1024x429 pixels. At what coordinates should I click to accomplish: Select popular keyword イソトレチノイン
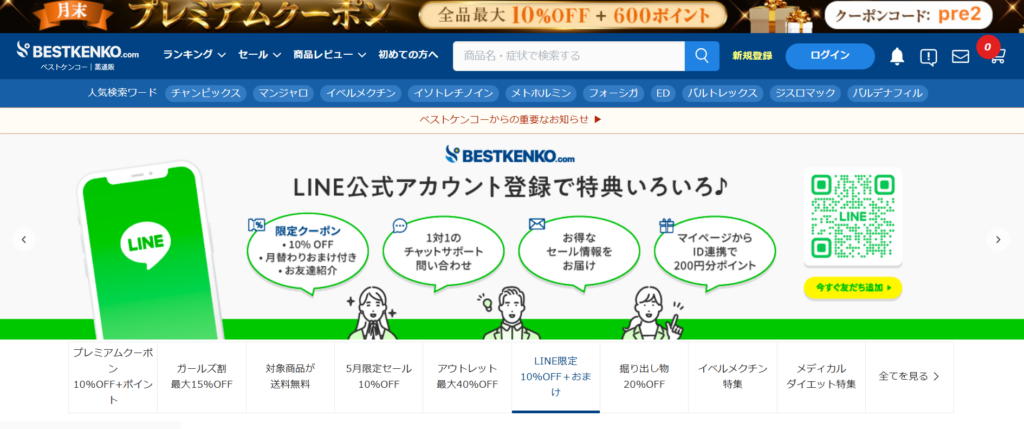pos(453,93)
